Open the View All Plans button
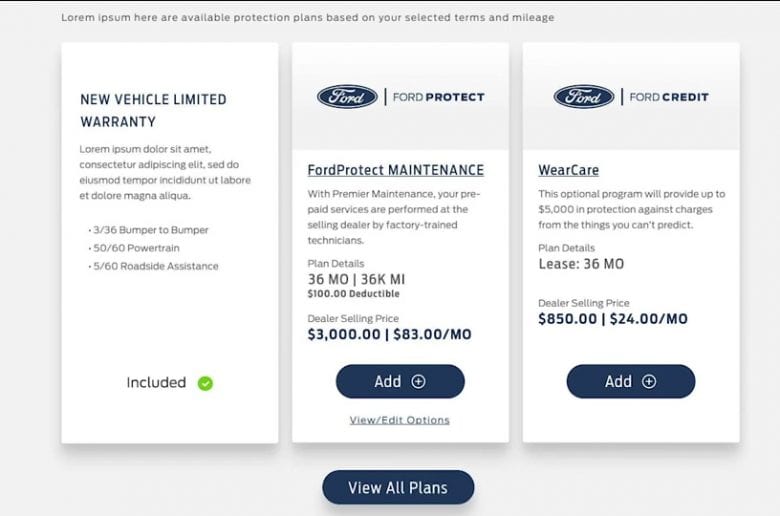The height and width of the screenshot is (516, 780). [398, 488]
